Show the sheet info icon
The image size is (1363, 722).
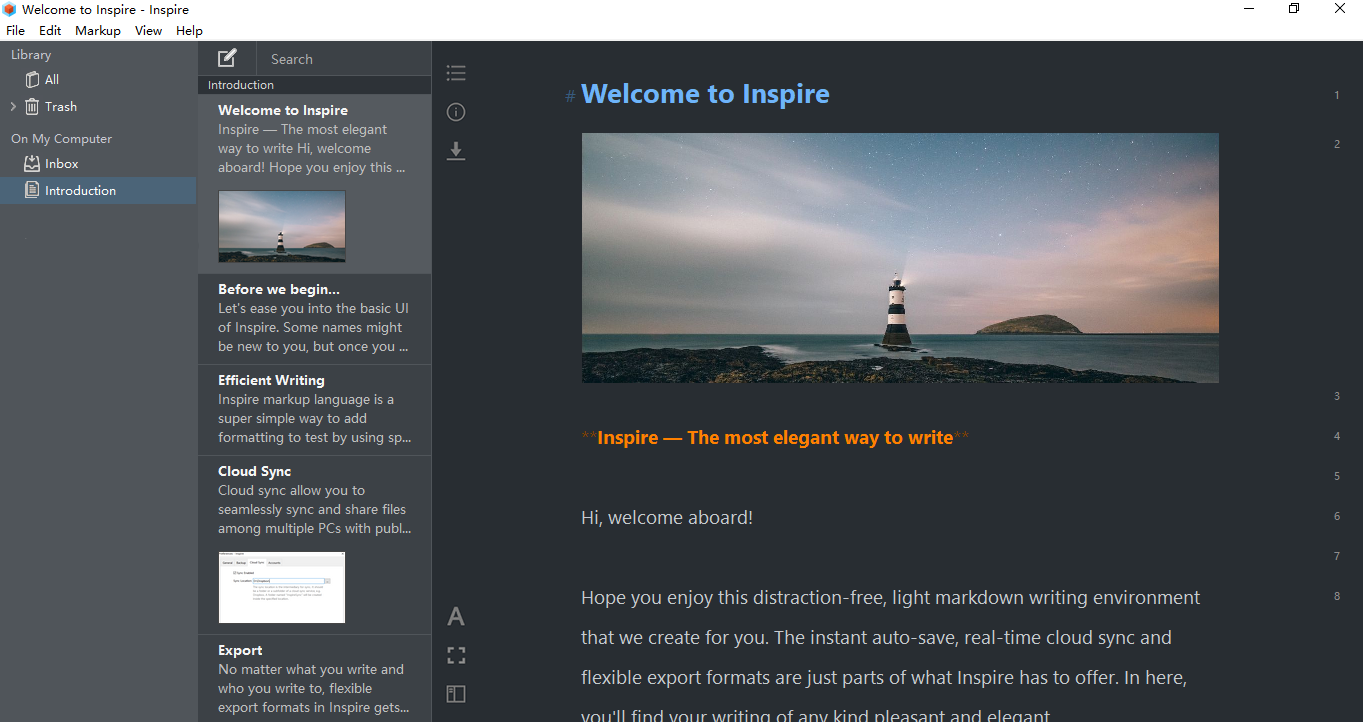pos(456,112)
